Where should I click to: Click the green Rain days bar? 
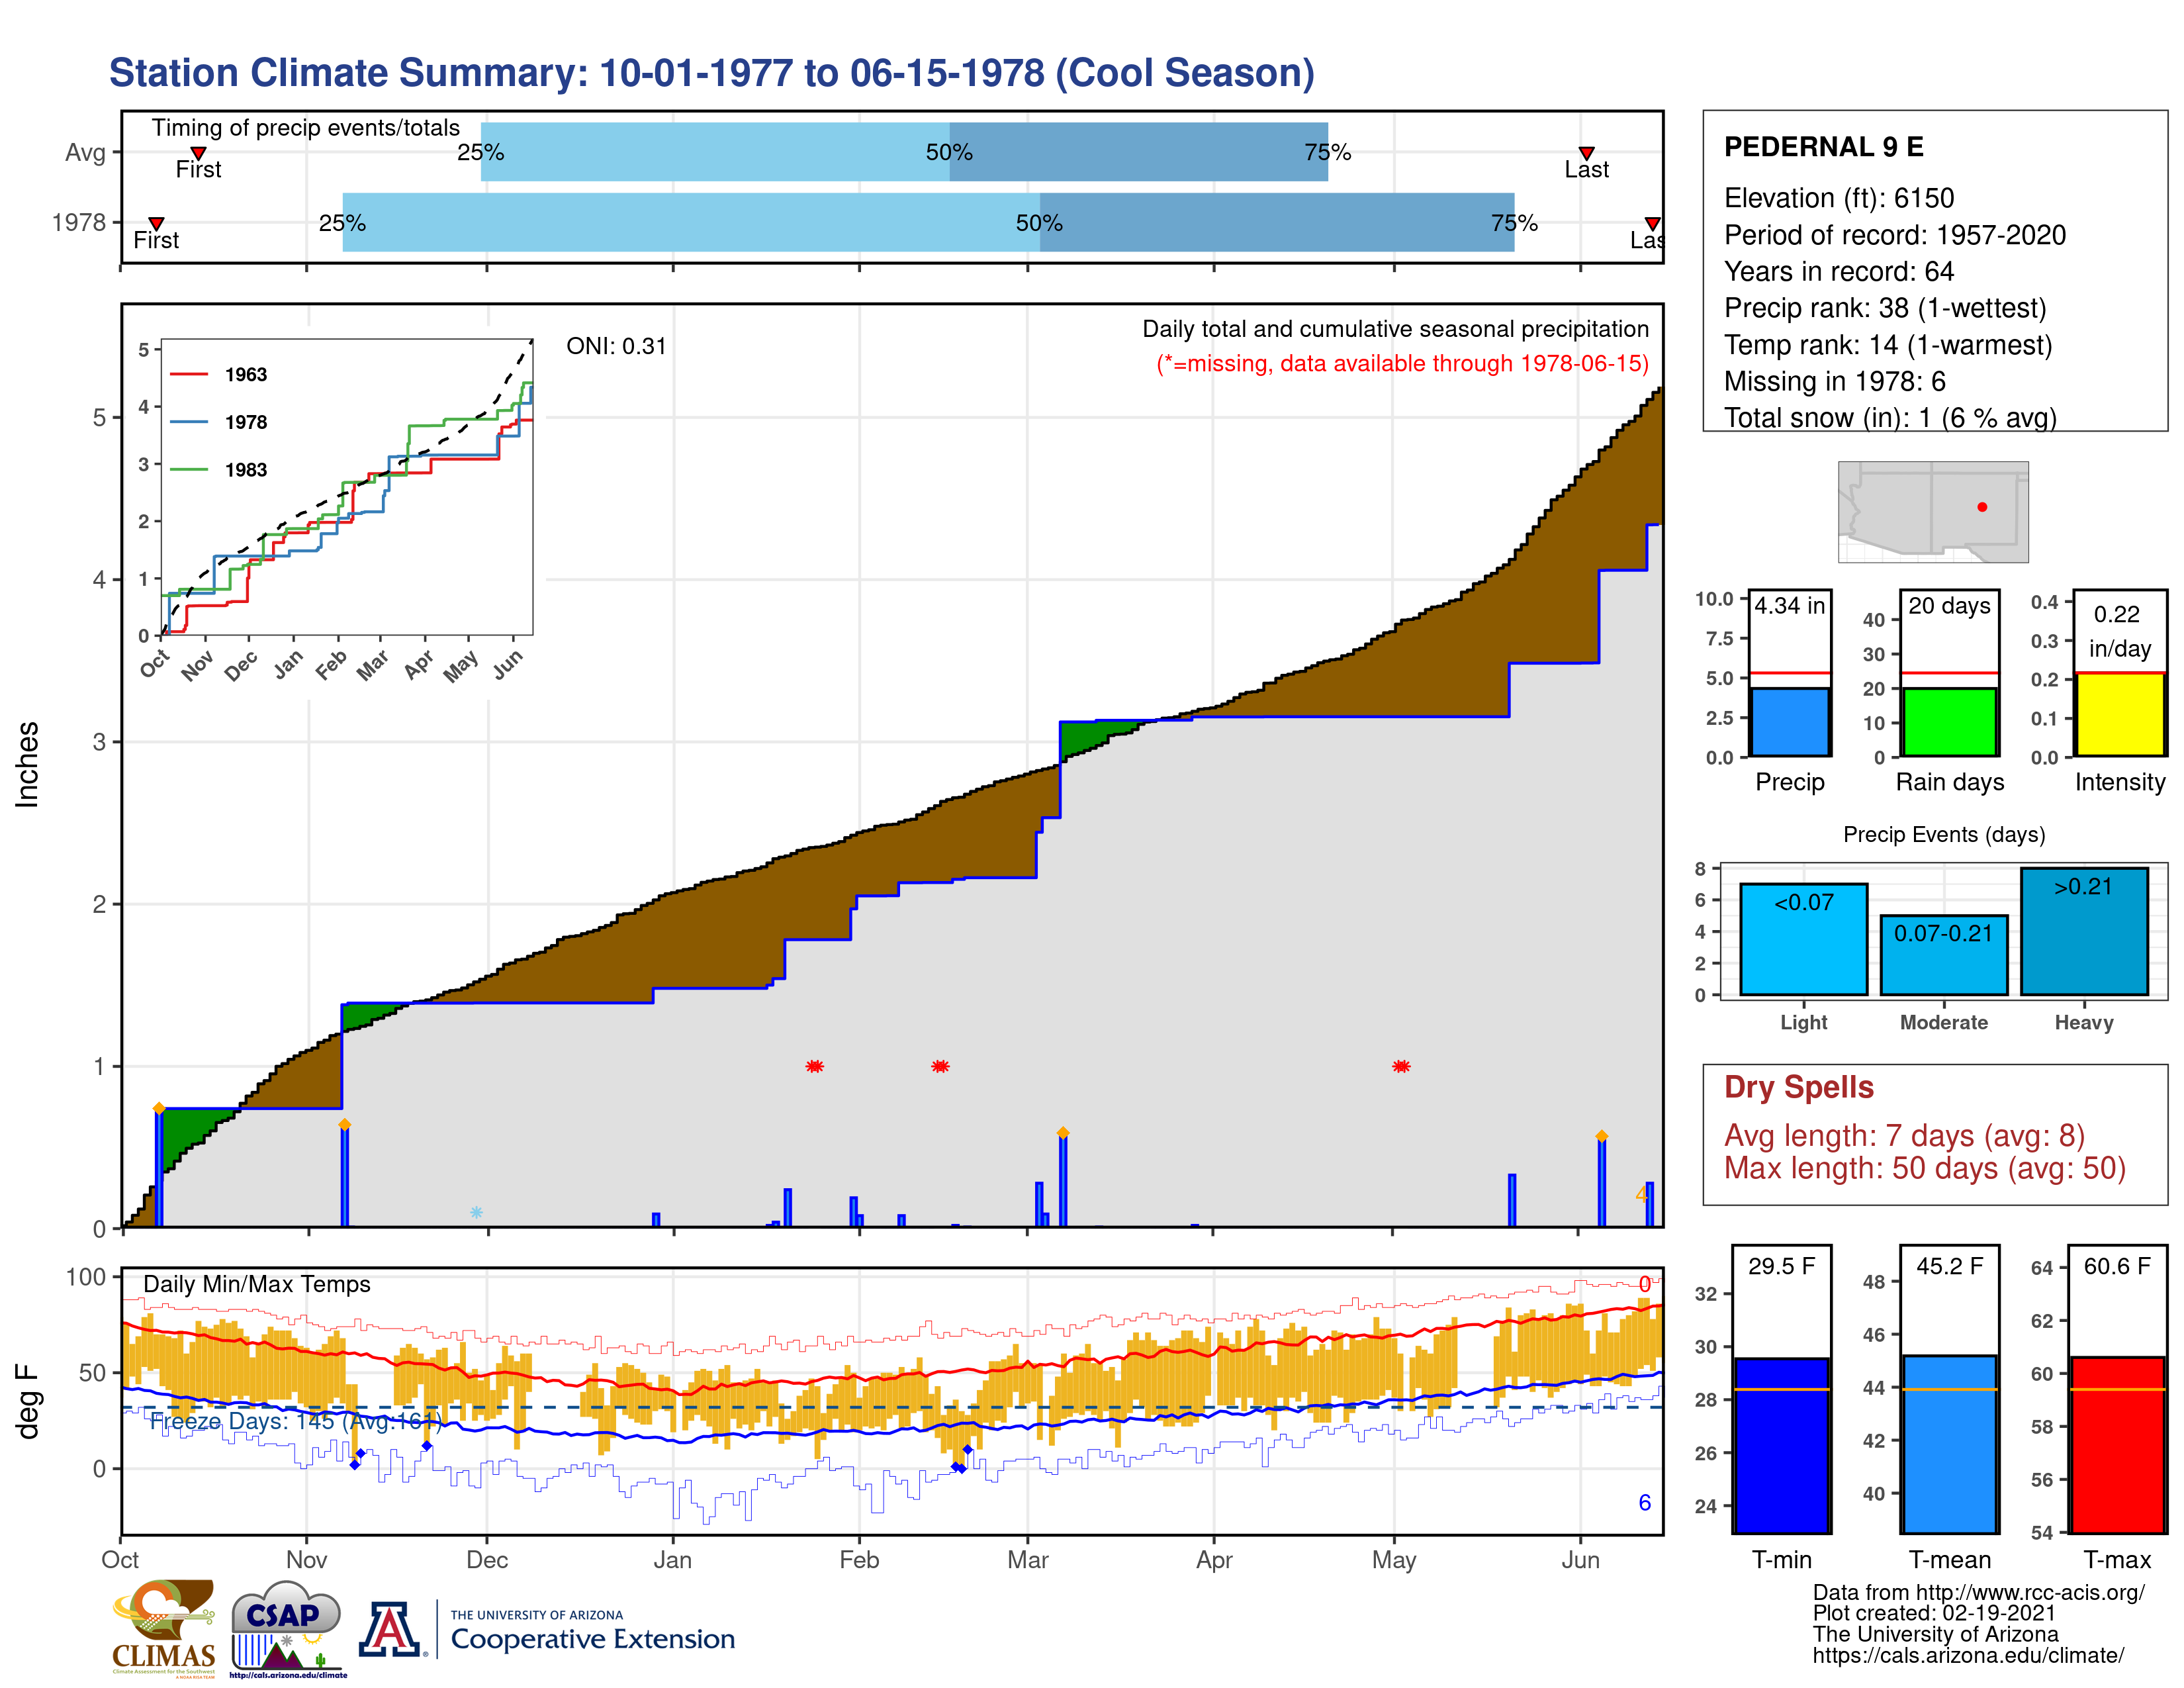(x=1950, y=722)
